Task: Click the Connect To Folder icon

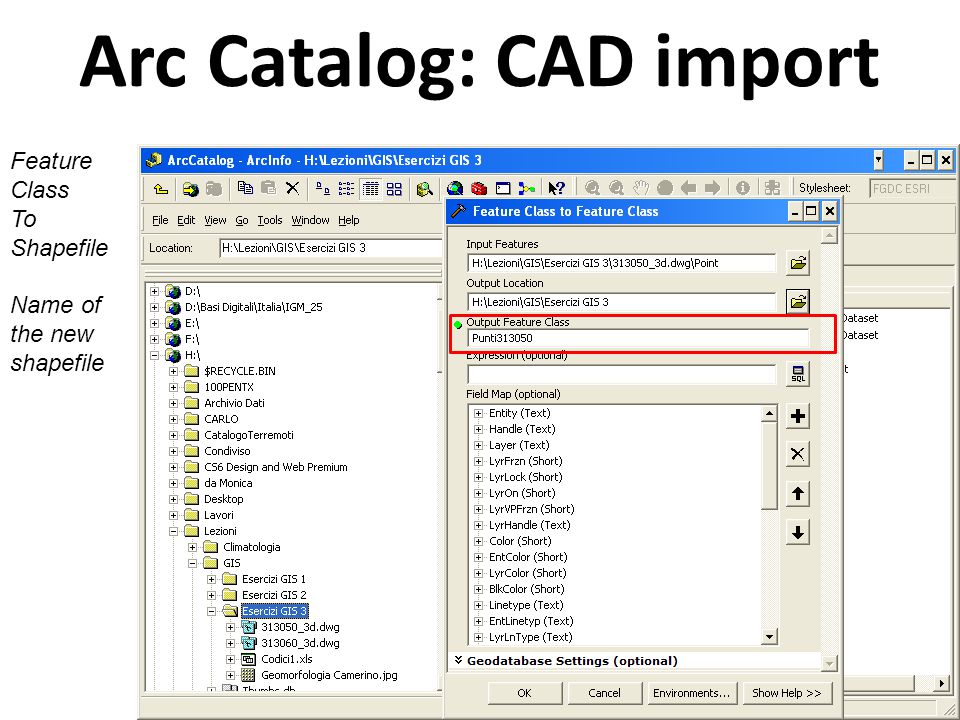Action: coord(190,189)
